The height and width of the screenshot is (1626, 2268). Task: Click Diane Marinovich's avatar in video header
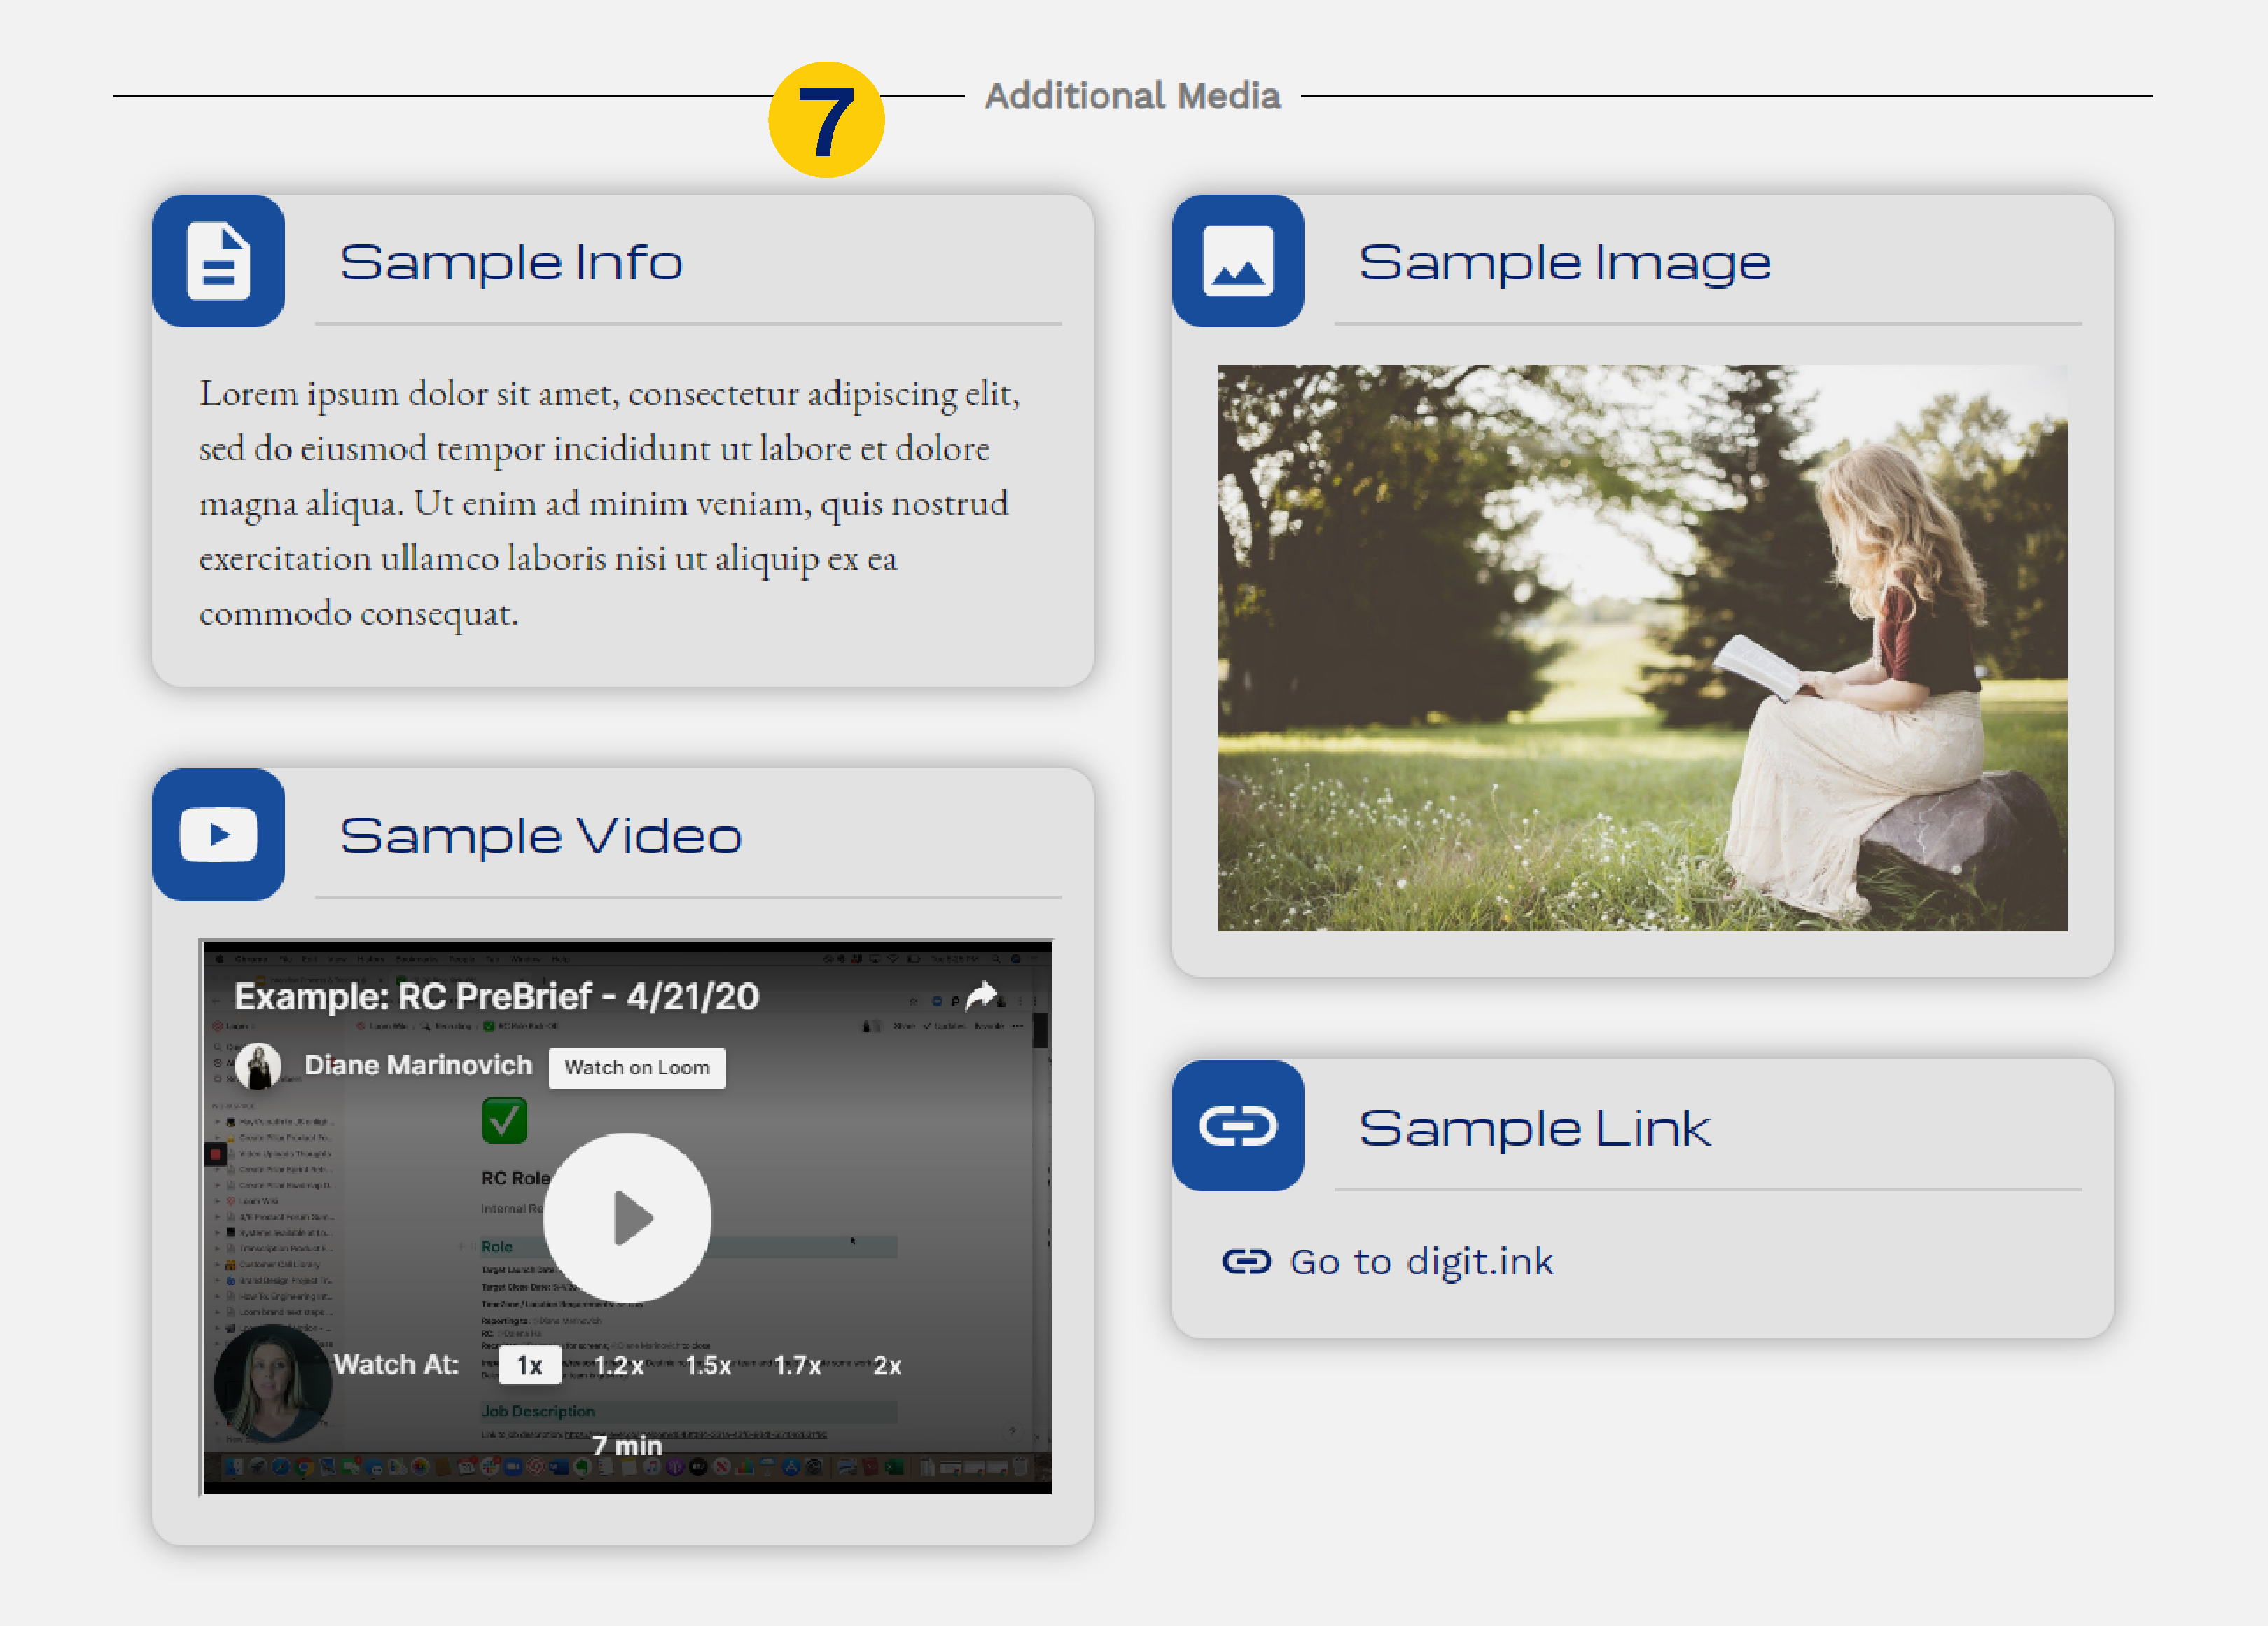click(258, 1066)
